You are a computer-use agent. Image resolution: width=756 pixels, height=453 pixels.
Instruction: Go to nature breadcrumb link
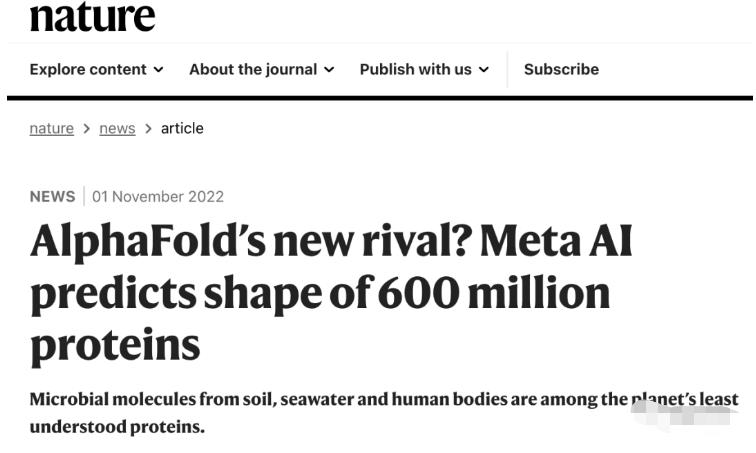click(x=52, y=129)
